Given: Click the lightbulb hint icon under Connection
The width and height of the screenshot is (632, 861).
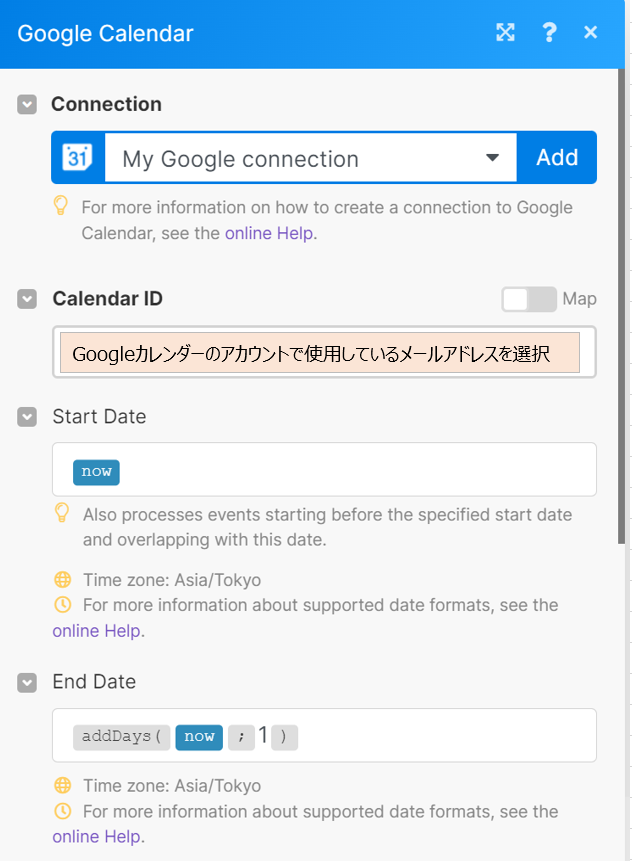Looking at the screenshot, I should point(60,206).
